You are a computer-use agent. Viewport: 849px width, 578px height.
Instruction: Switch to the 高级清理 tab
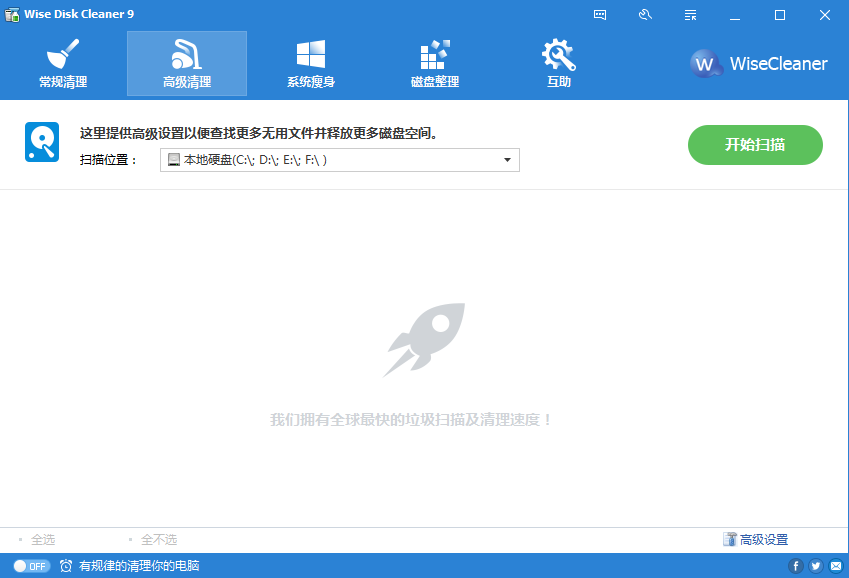(186, 63)
